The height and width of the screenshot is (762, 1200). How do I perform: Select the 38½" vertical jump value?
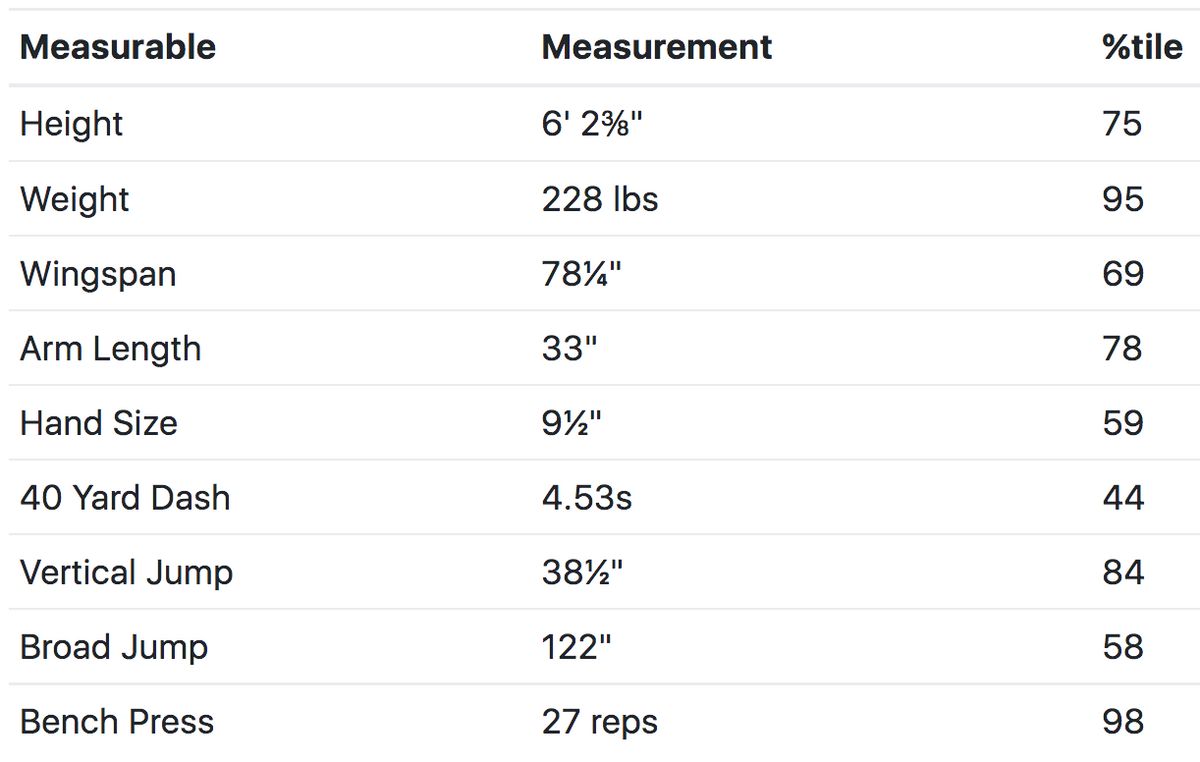(583, 573)
